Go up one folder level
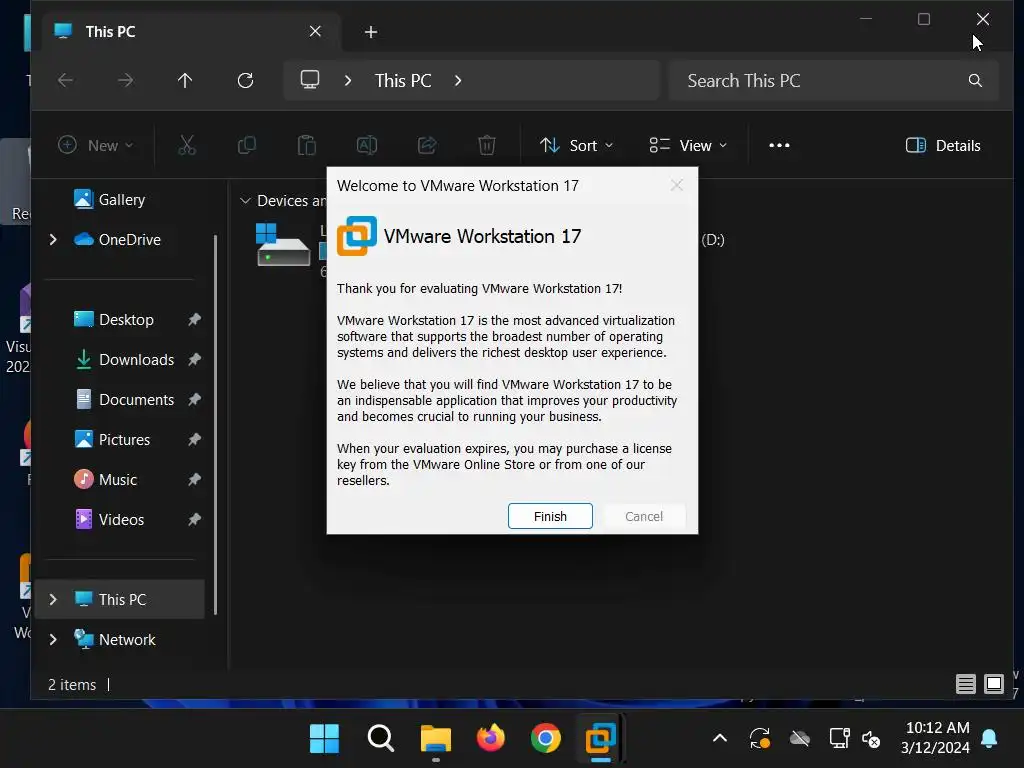Viewport: 1024px width, 768px height. (x=185, y=80)
